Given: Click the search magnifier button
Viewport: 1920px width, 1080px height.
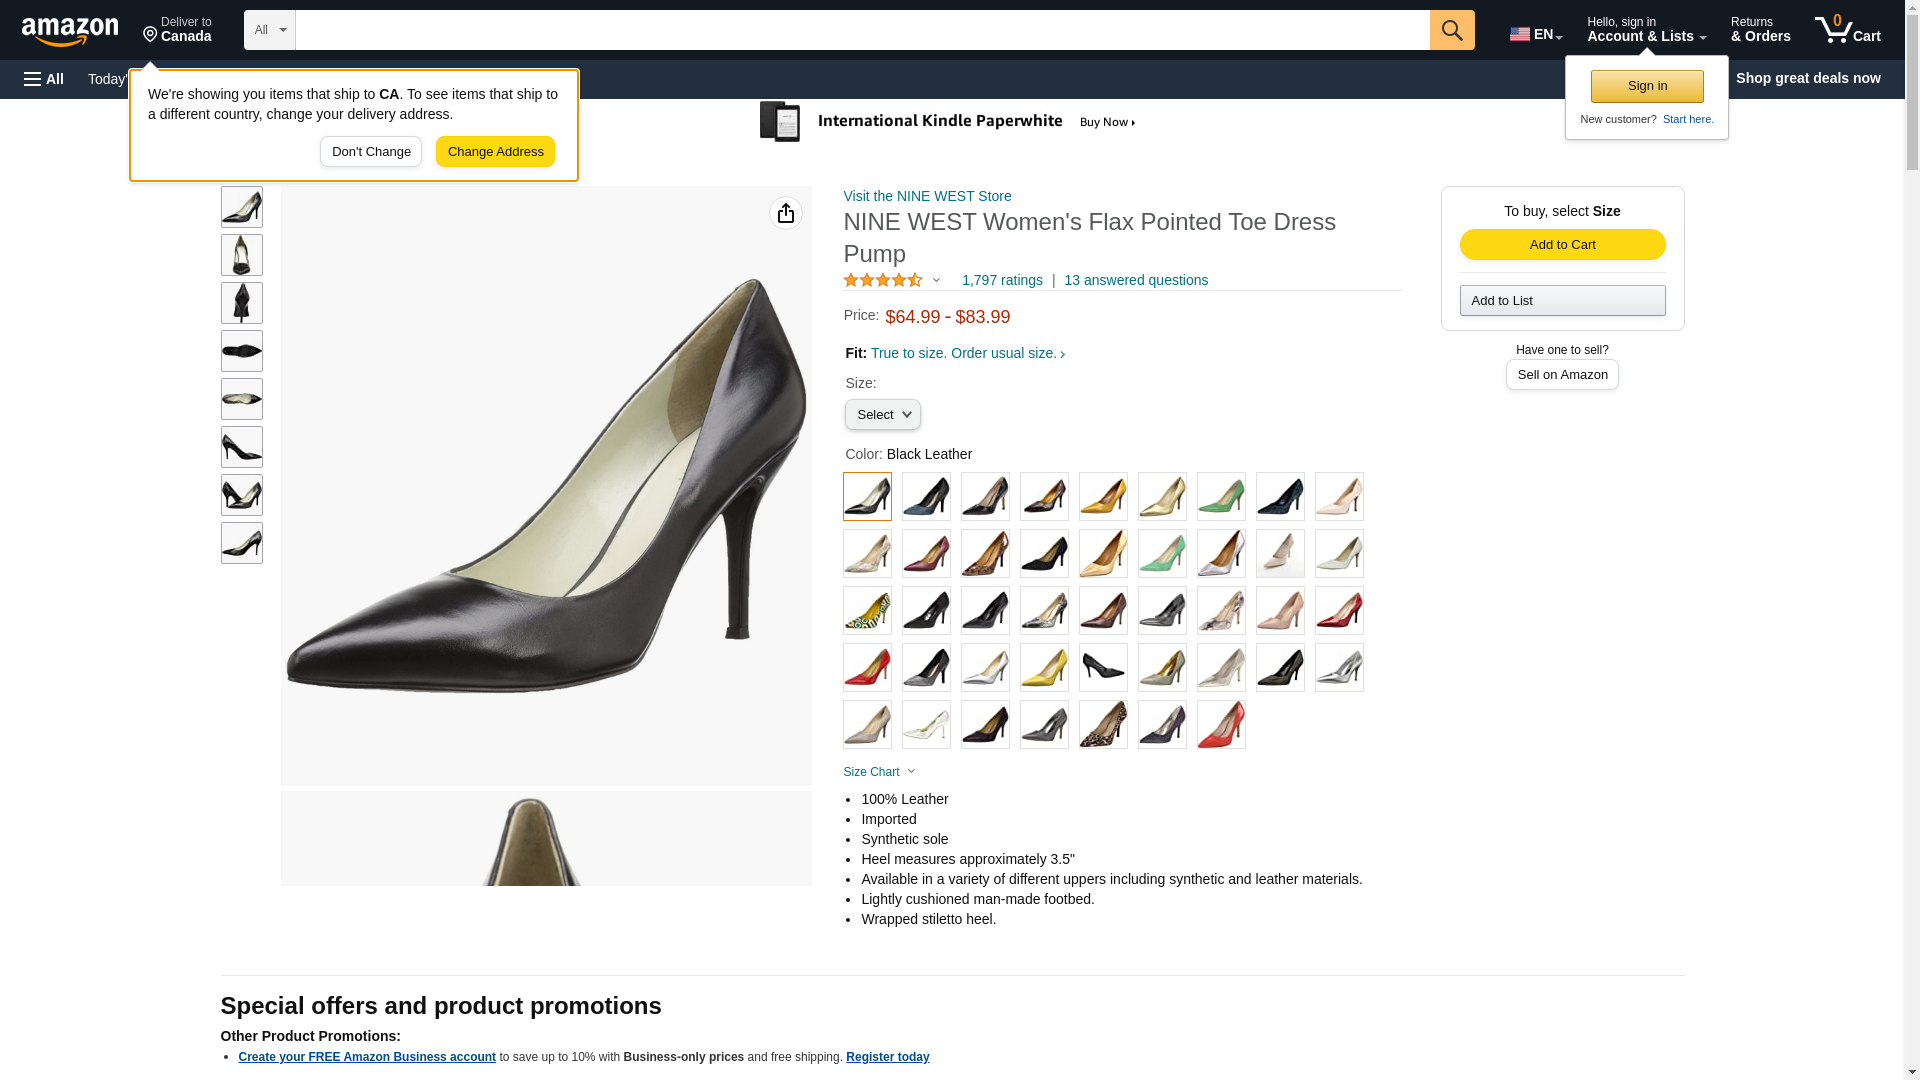Looking at the screenshot, I should click(x=1451, y=30).
